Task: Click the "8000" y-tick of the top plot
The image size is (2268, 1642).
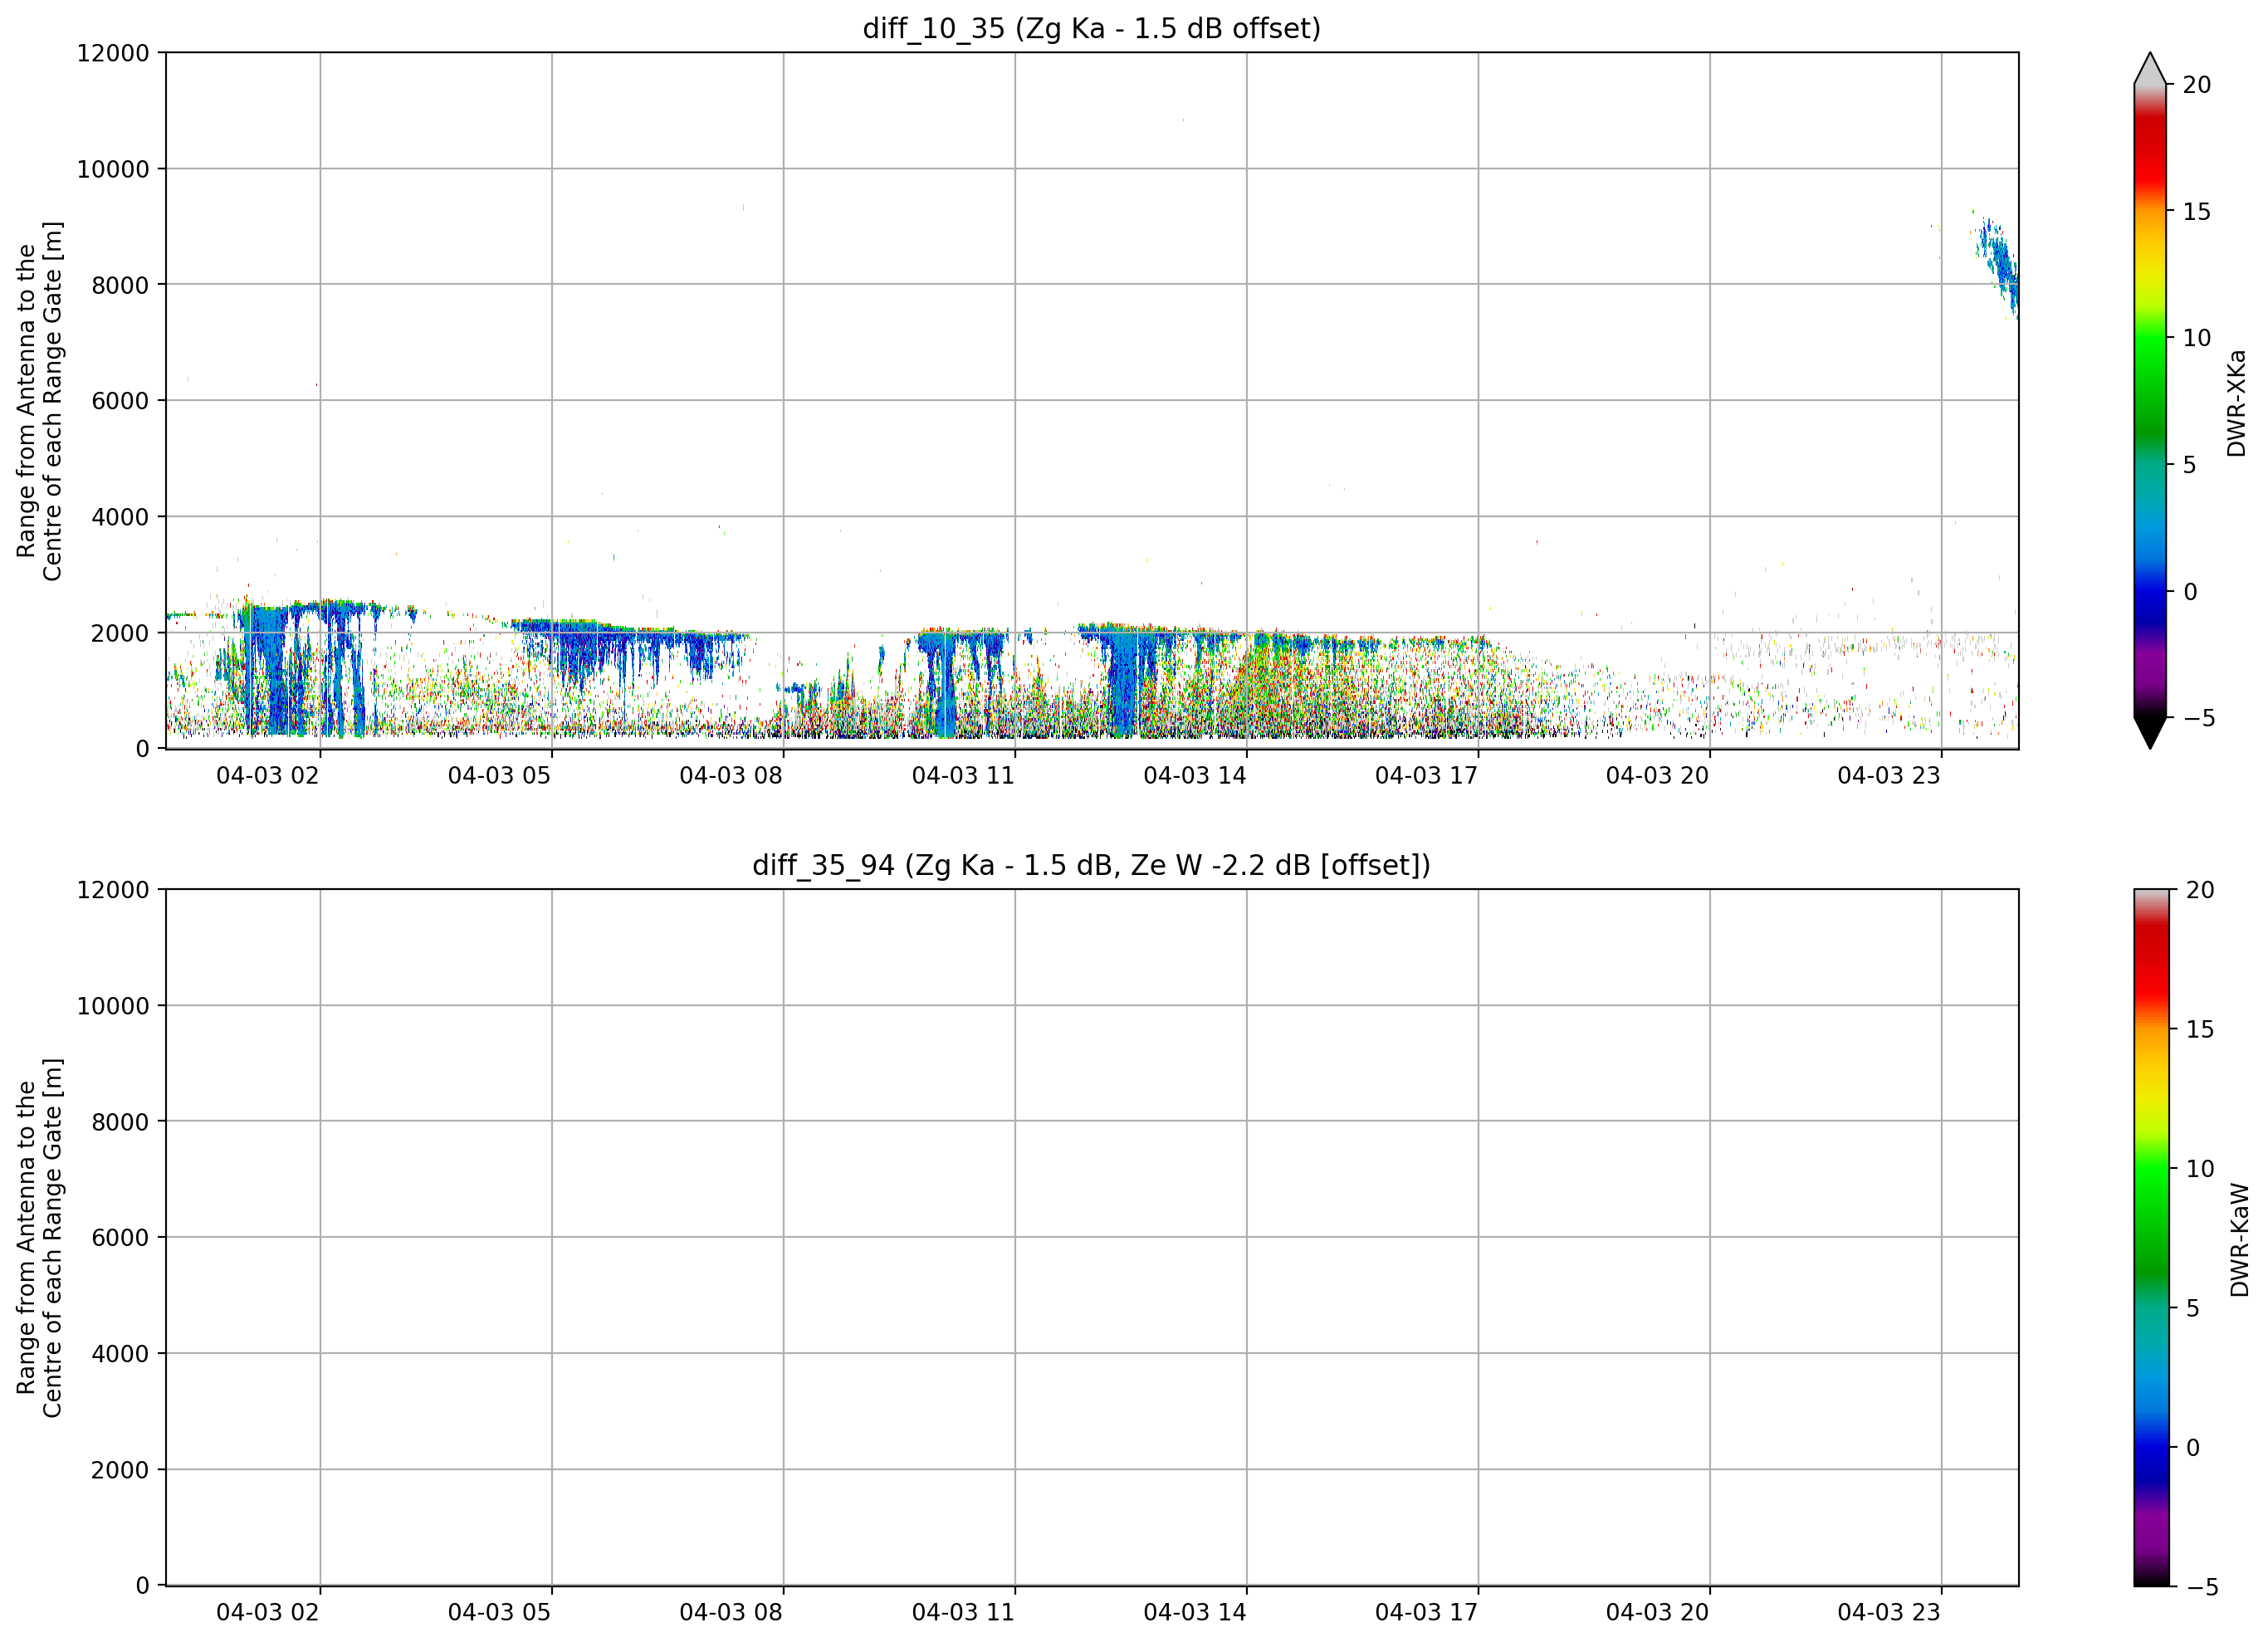Action: (x=120, y=286)
